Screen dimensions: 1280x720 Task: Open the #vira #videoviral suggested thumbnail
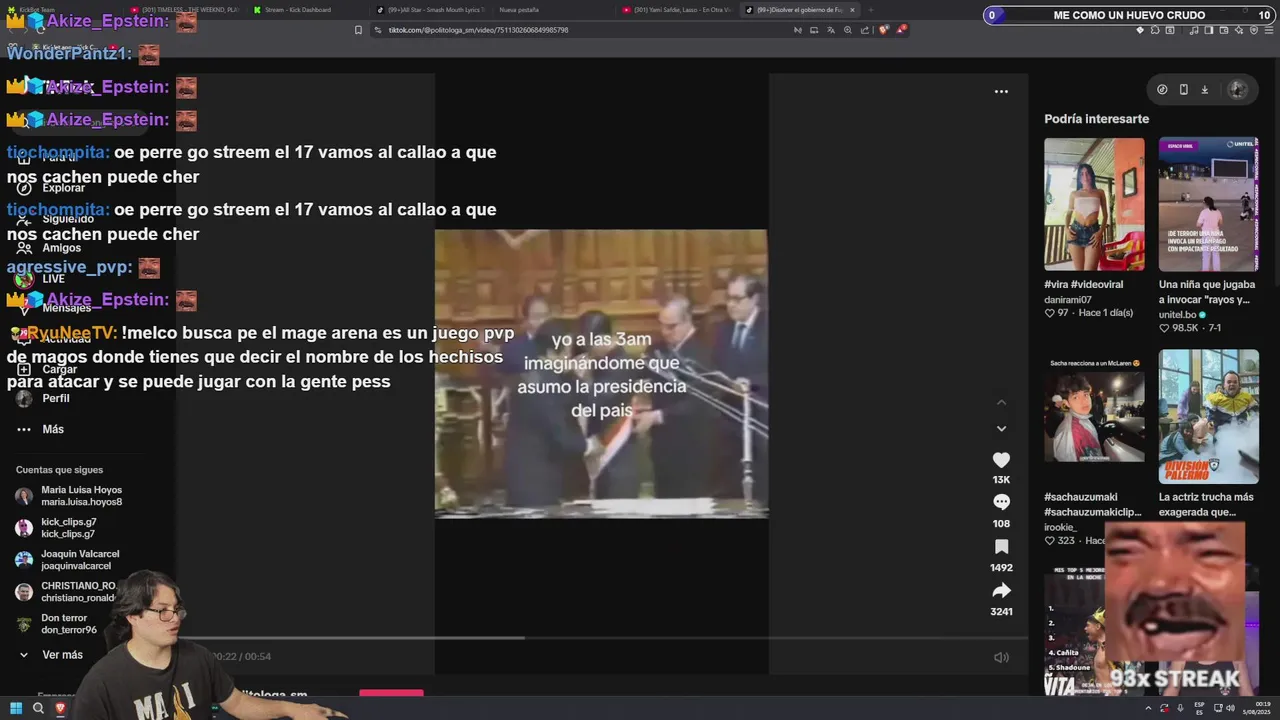tap(1094, 204)
